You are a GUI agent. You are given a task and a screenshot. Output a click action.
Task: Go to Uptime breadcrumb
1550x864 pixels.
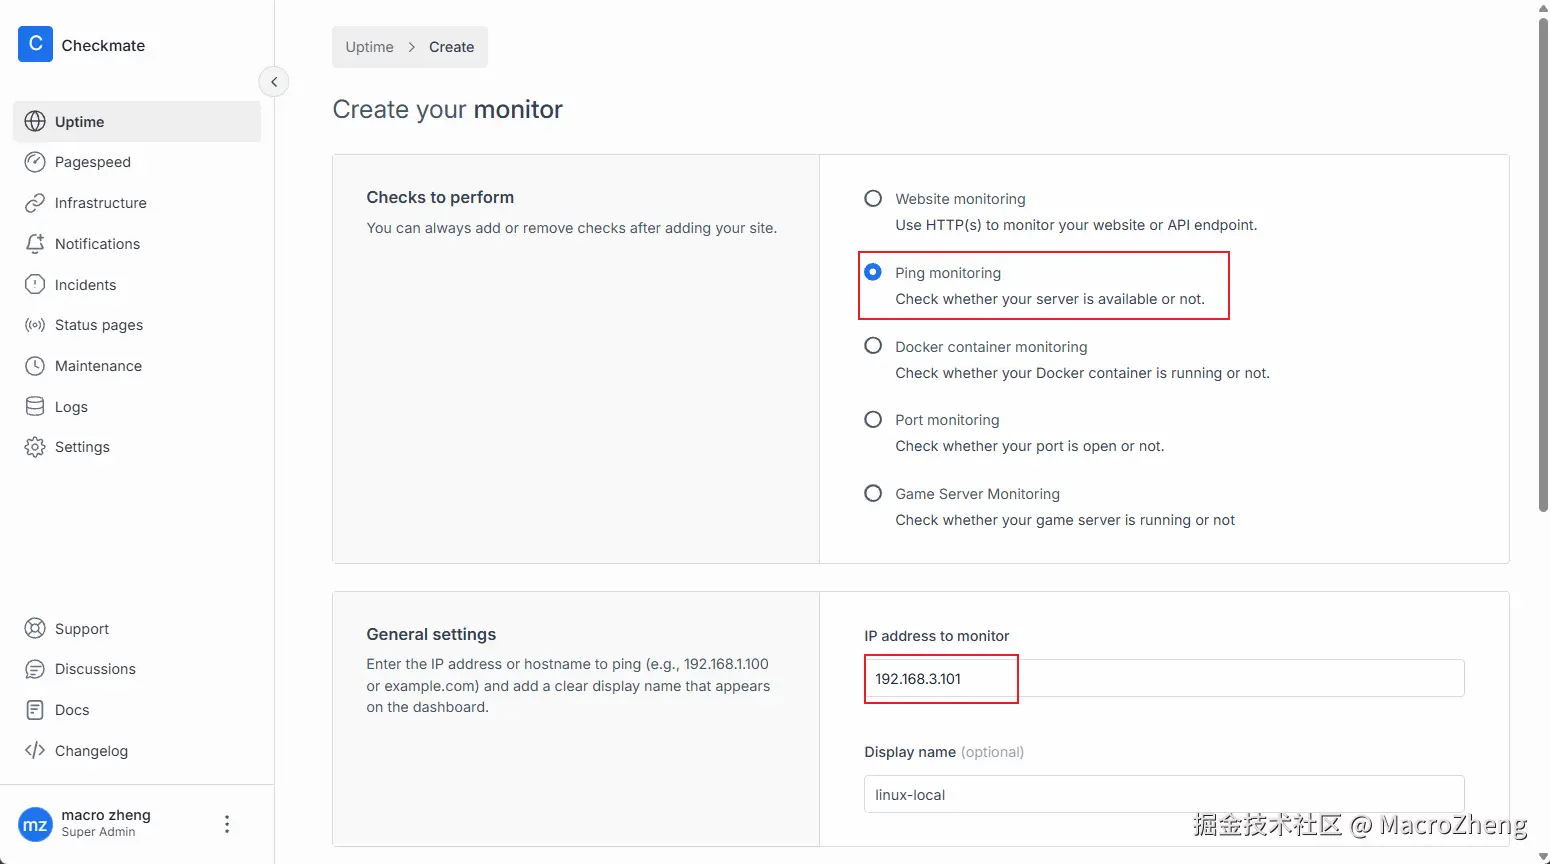pyautogui.click(x=369, y=47)
